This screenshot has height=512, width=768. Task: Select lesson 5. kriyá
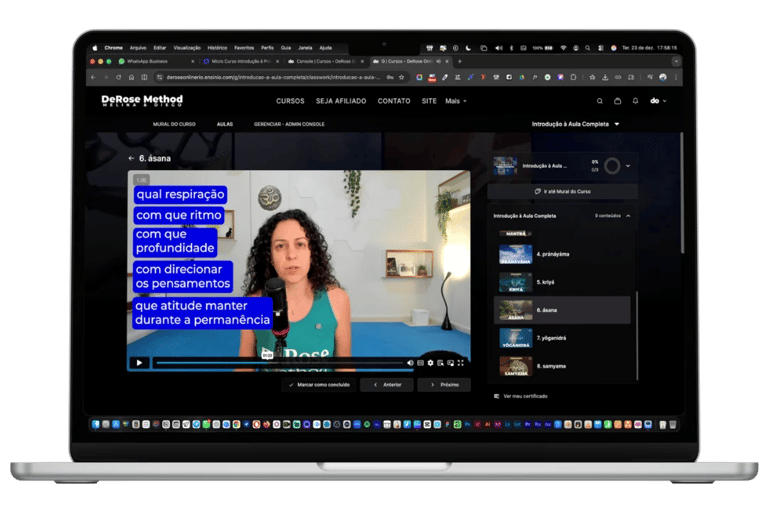pos(562,282)
